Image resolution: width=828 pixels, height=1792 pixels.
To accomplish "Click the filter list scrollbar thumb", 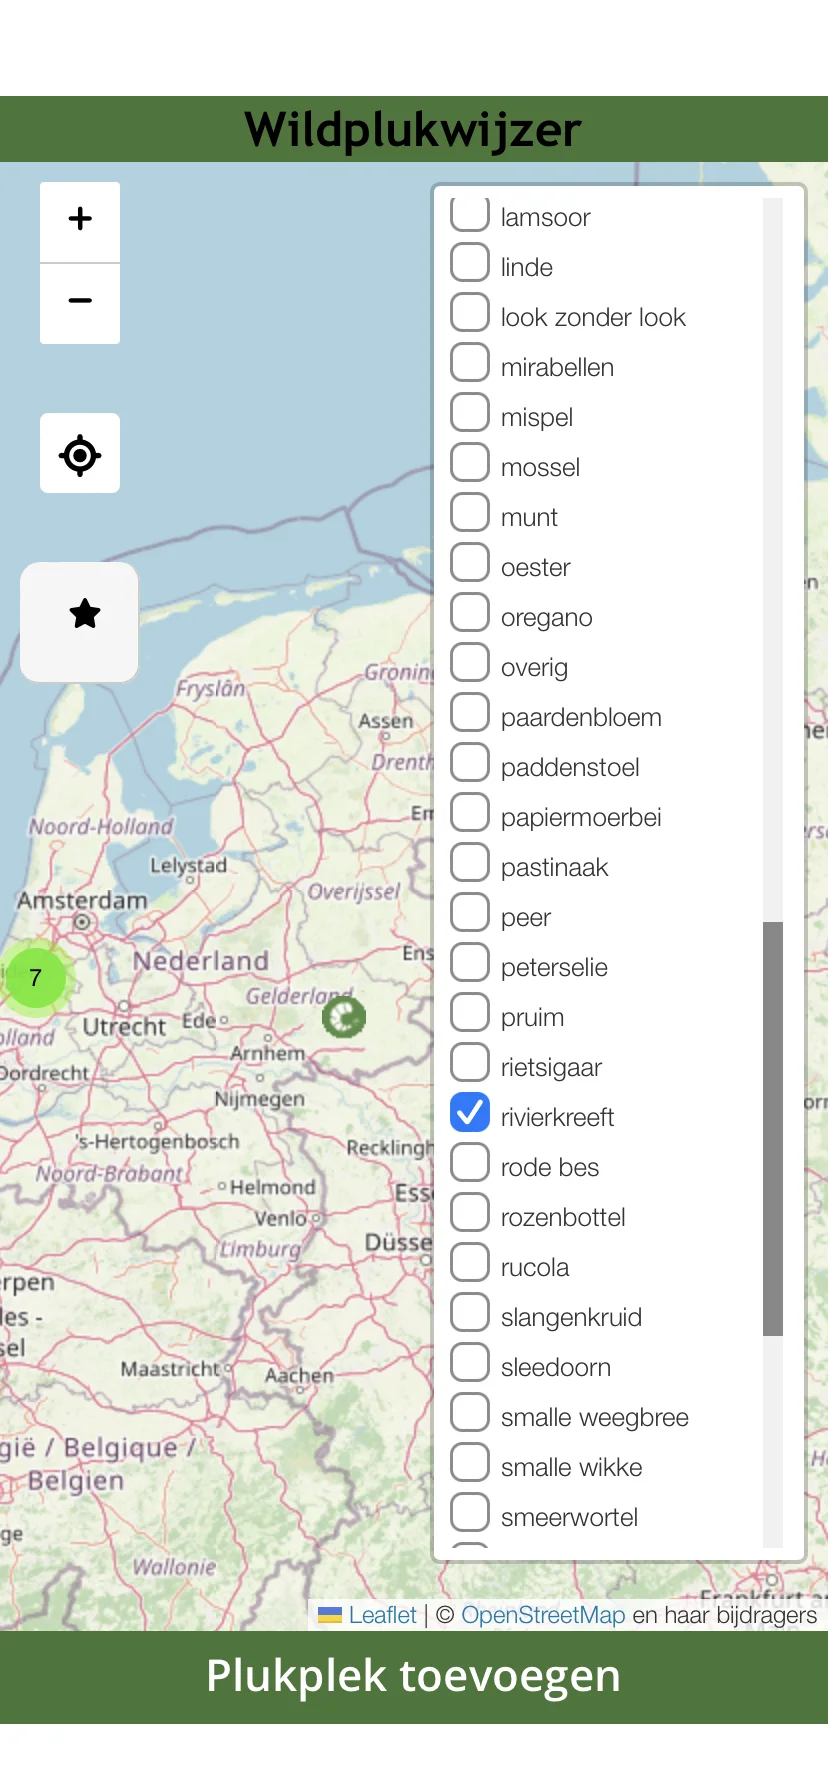I will click(773, 1129).
